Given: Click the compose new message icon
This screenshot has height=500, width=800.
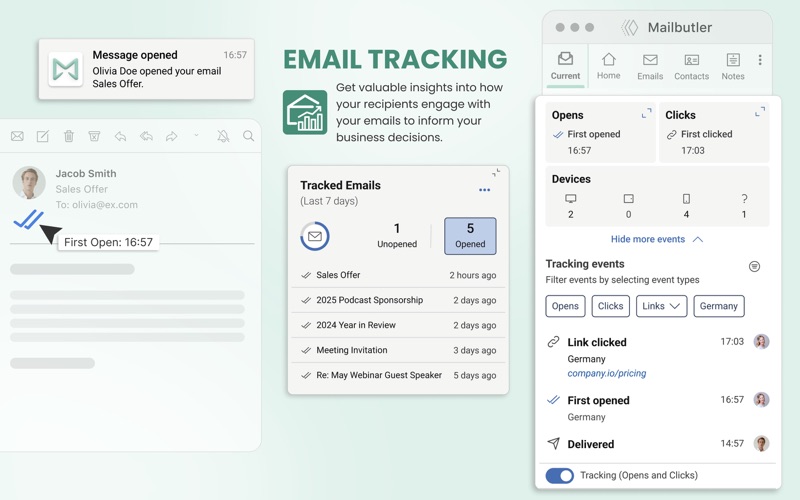Looking at the screenshot, I should [43, 136].
